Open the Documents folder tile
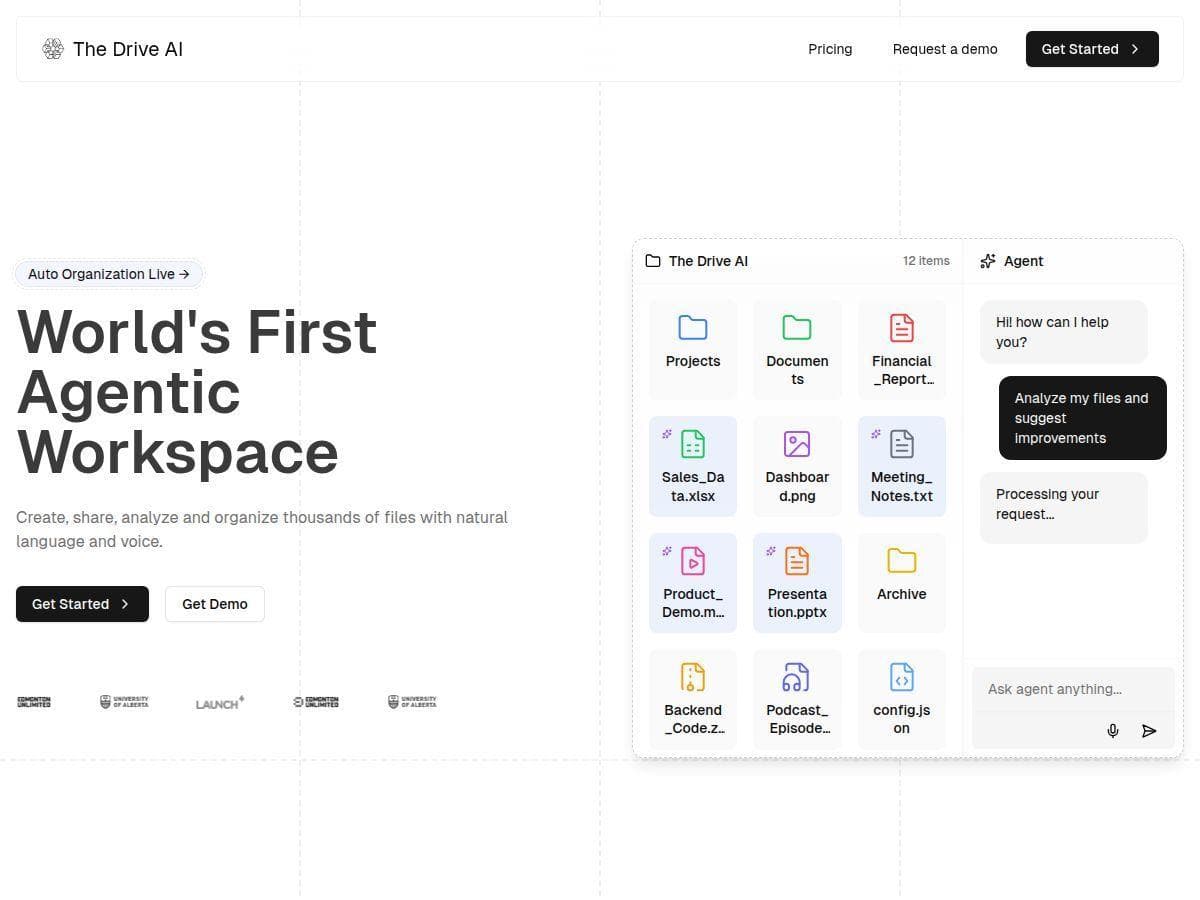The image size is (1200, 900). click(797, 347)
